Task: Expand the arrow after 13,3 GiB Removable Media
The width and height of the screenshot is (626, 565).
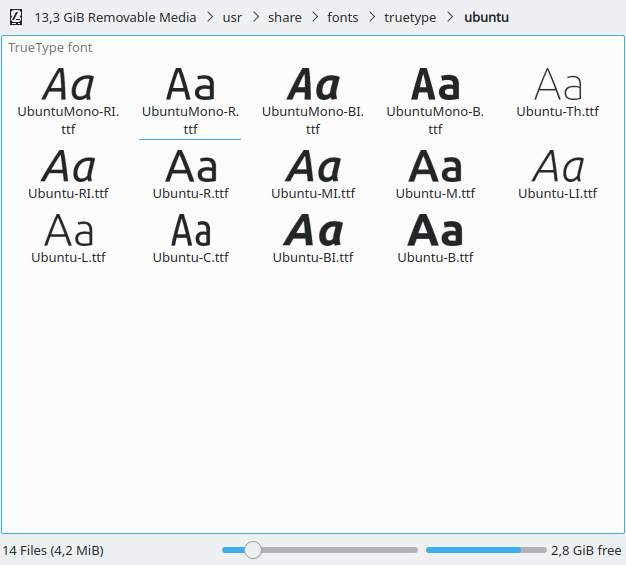Action: 210,17
